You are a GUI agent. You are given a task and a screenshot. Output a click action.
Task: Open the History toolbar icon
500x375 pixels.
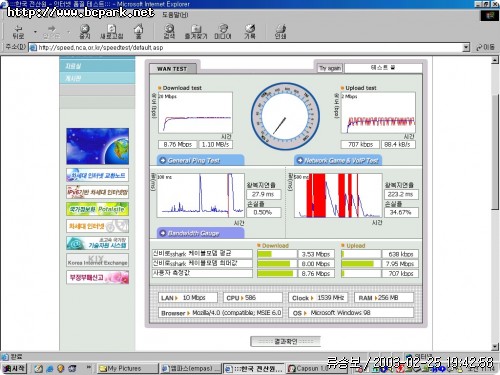coord(250,31)
